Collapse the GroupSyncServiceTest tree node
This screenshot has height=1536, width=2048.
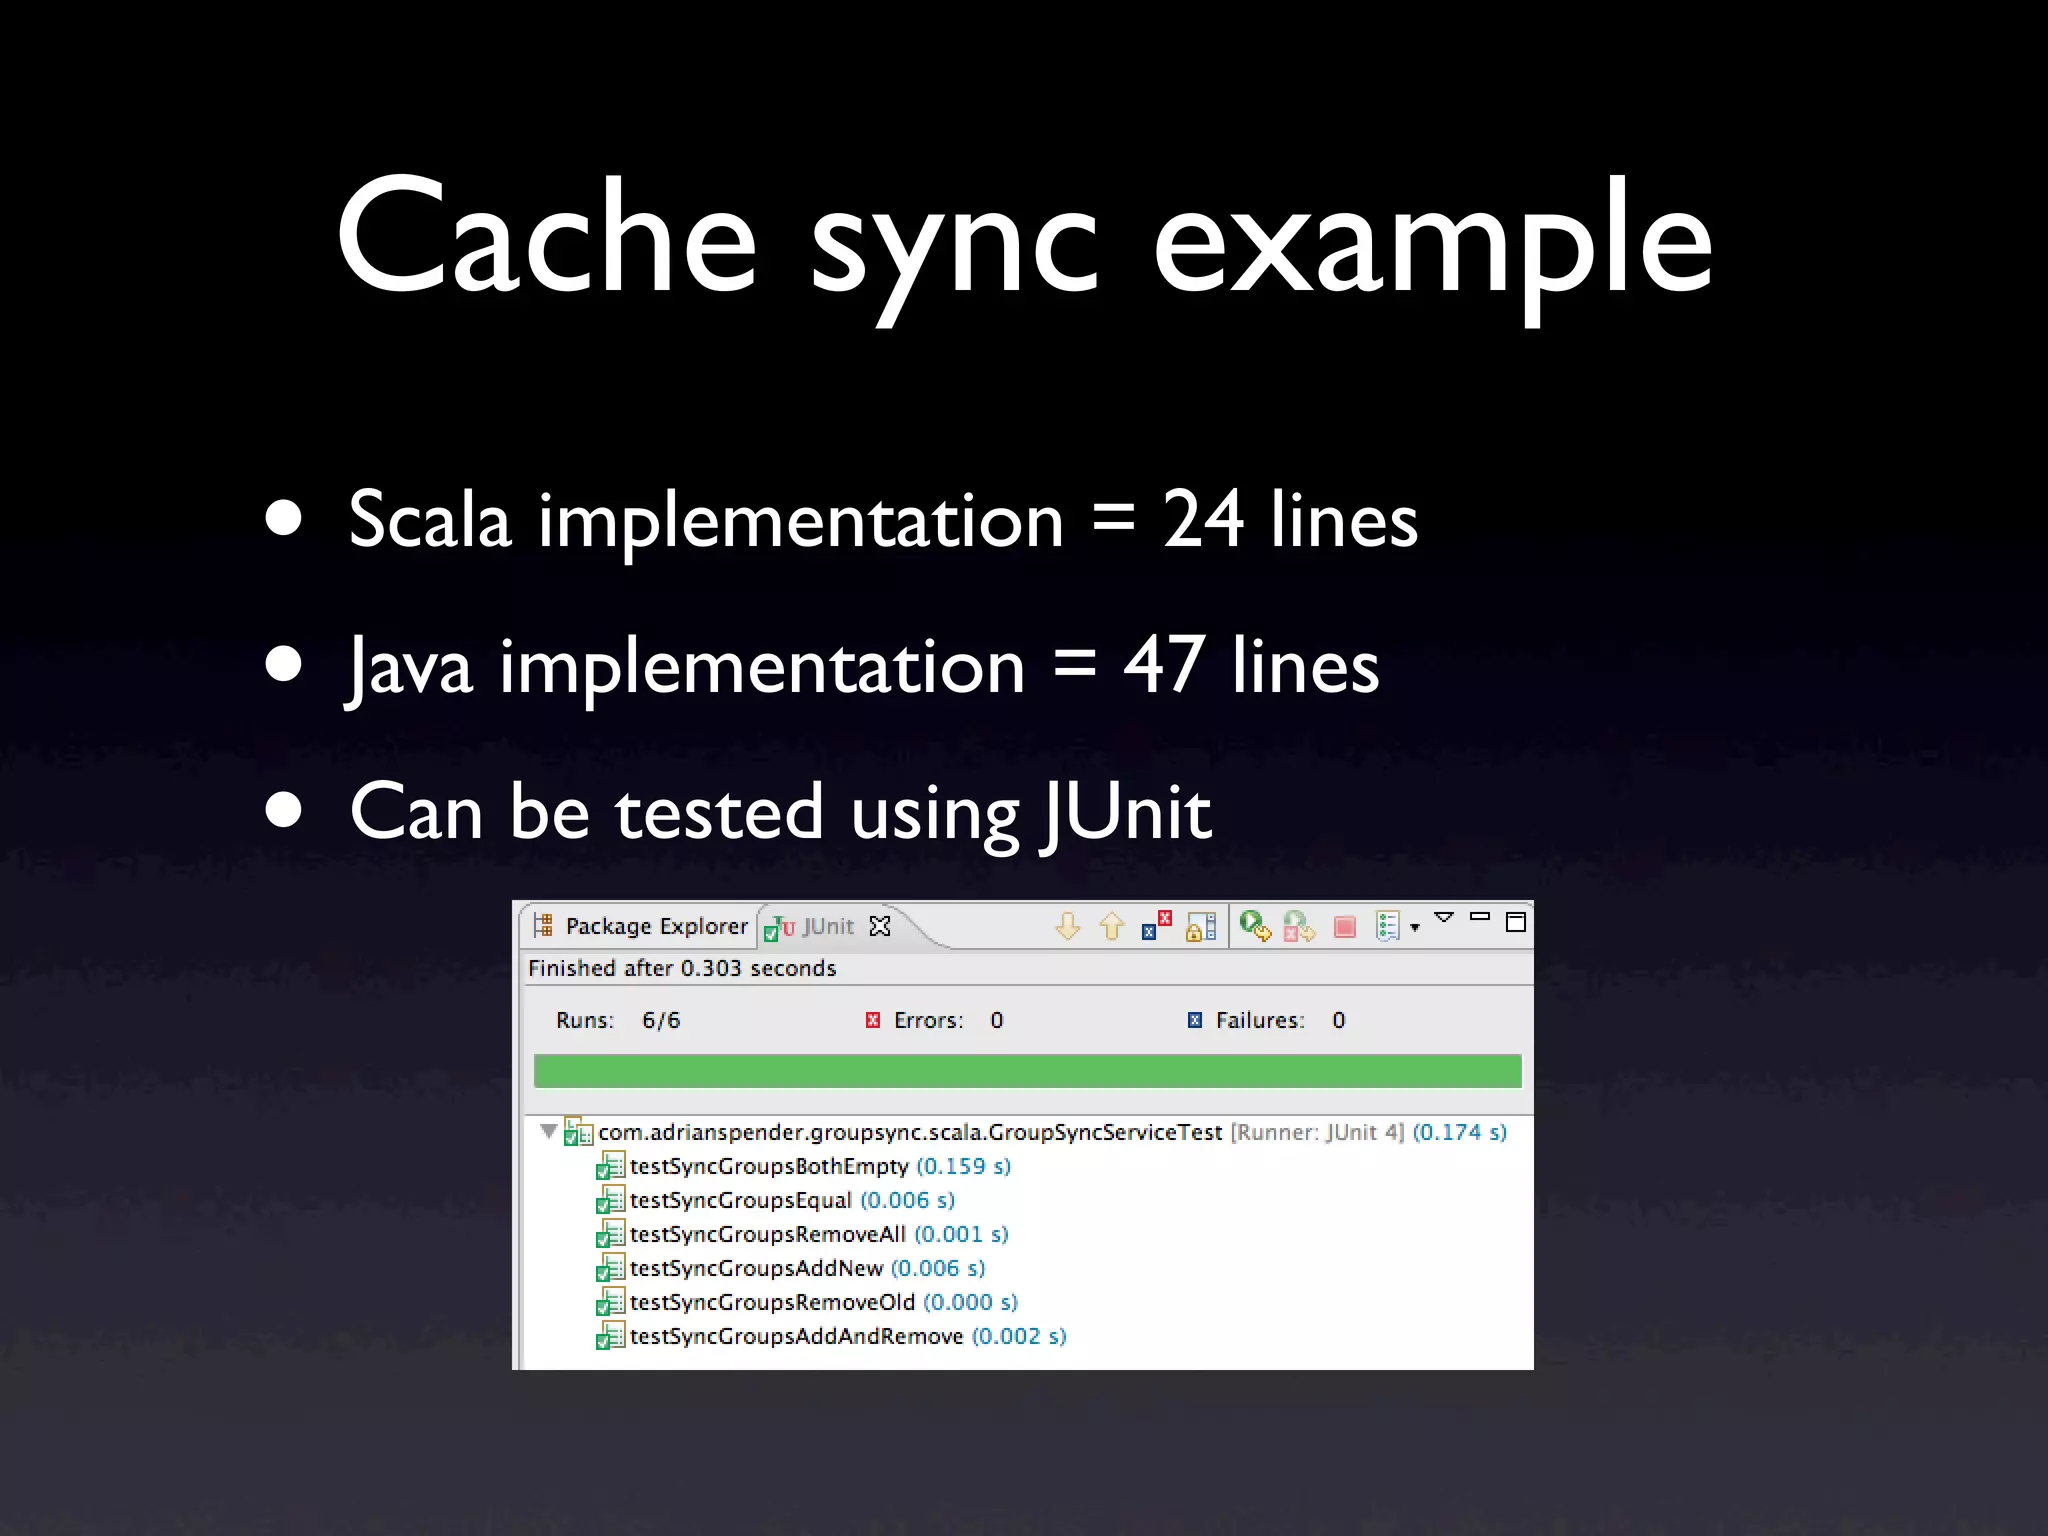coord(548,1132)
